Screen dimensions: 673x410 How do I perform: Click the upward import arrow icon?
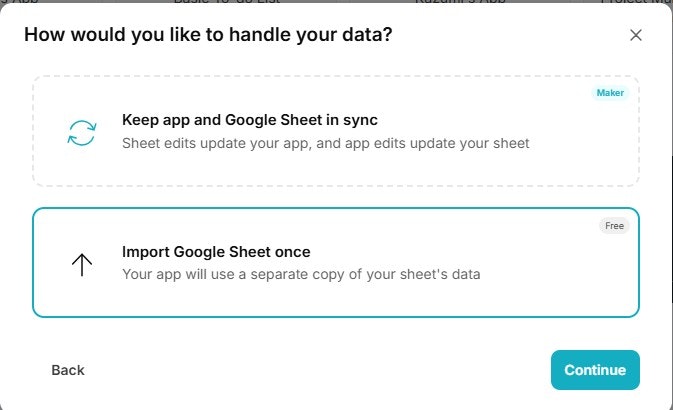point(81,264)
